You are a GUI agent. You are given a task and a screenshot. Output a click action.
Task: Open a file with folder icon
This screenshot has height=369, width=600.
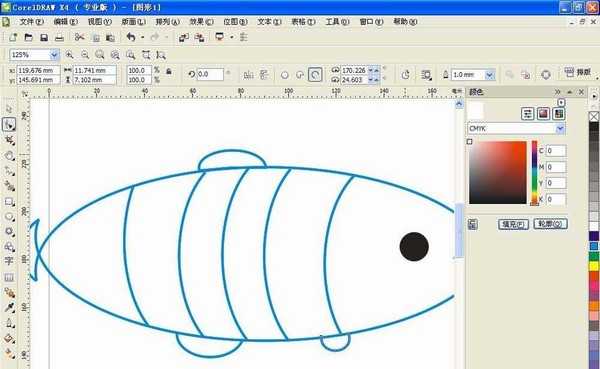tap(28, 37)
